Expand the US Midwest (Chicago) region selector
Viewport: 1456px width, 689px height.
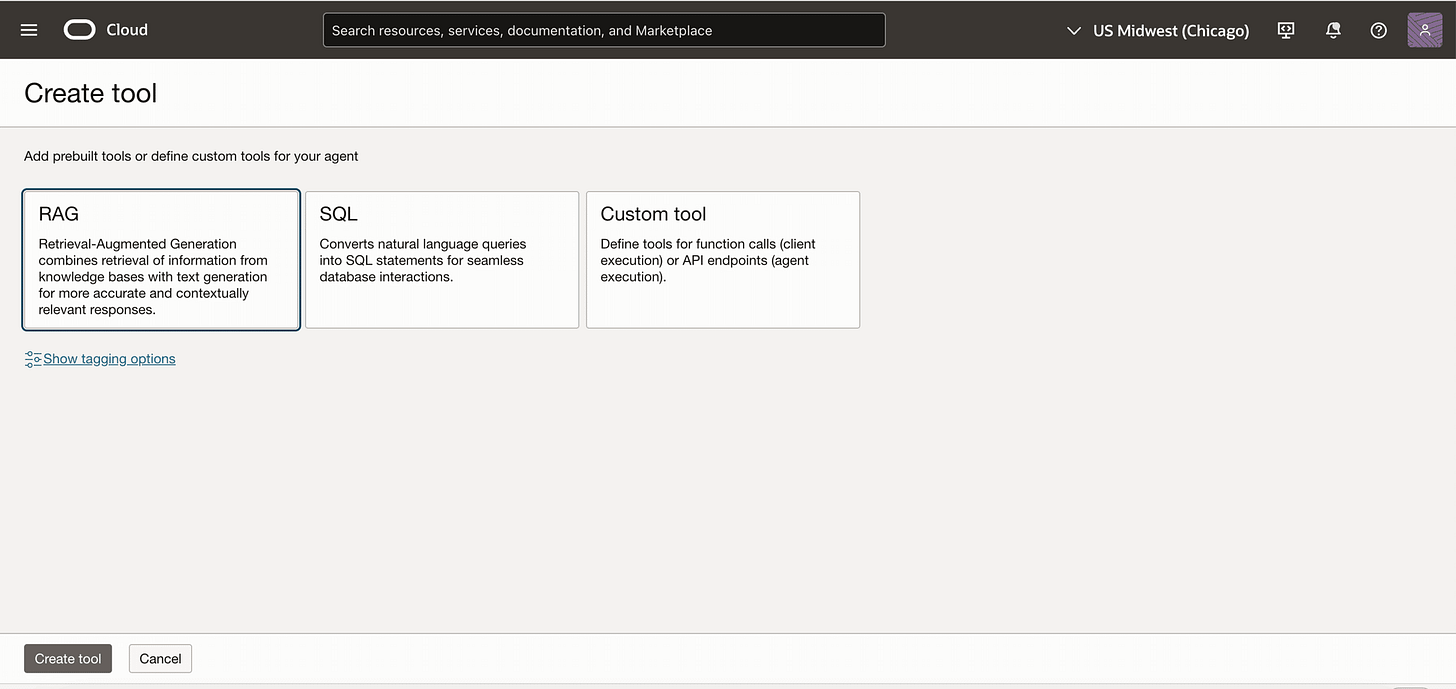1158,30
